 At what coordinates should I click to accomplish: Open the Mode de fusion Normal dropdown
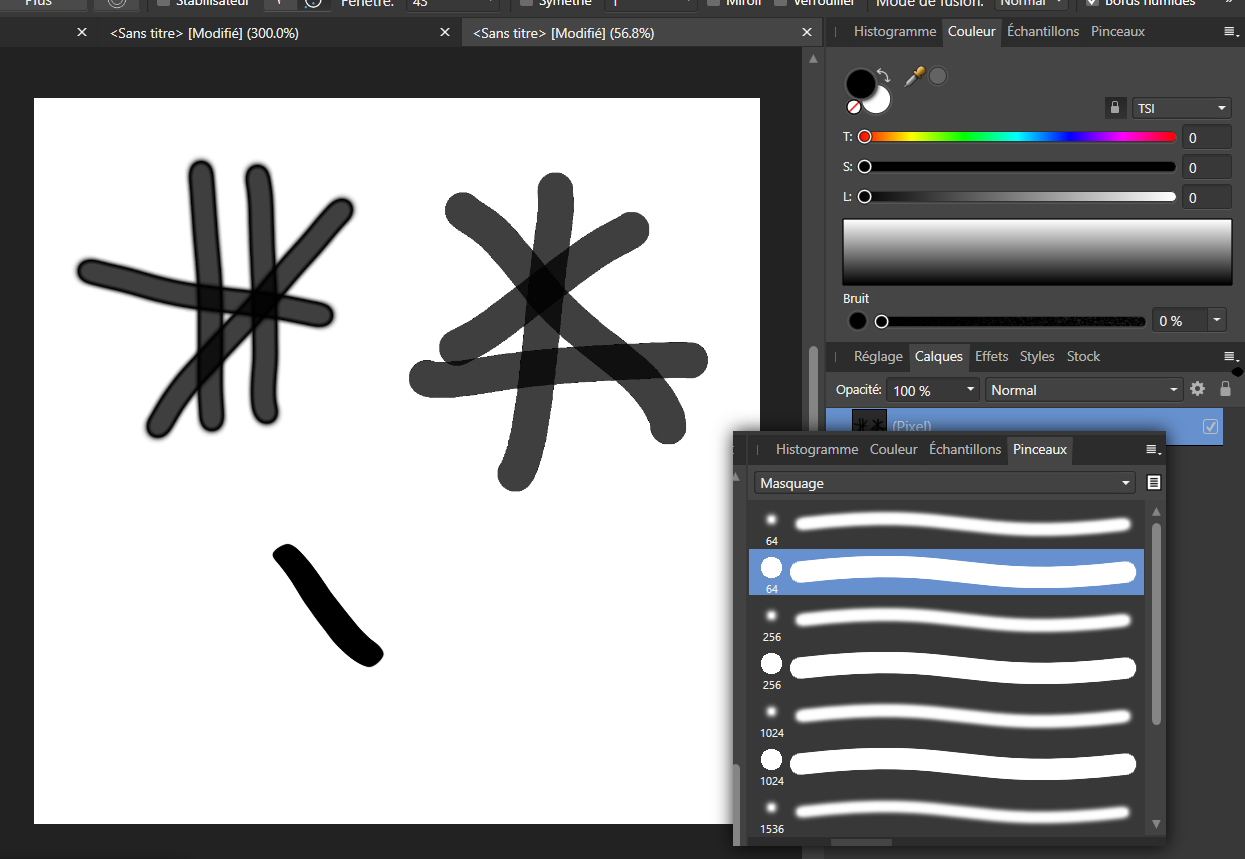click(x=1031, y=3)
